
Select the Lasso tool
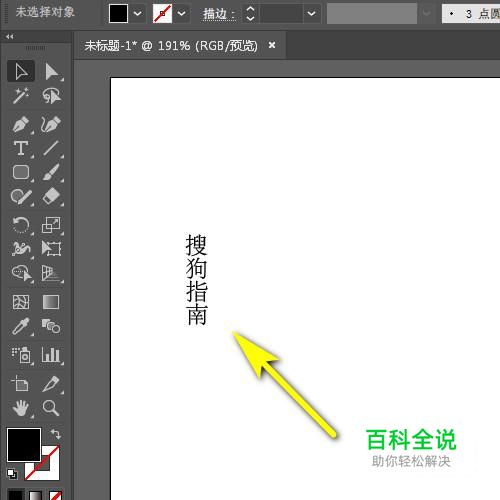click(51, 96)
